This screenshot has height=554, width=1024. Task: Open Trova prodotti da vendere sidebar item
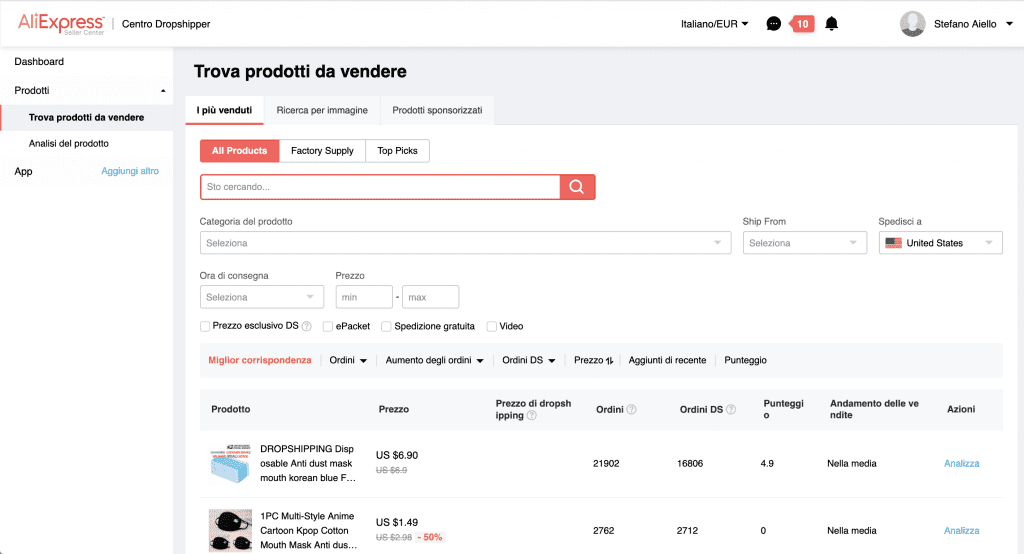pyautogui.click(x=86, y=118)
